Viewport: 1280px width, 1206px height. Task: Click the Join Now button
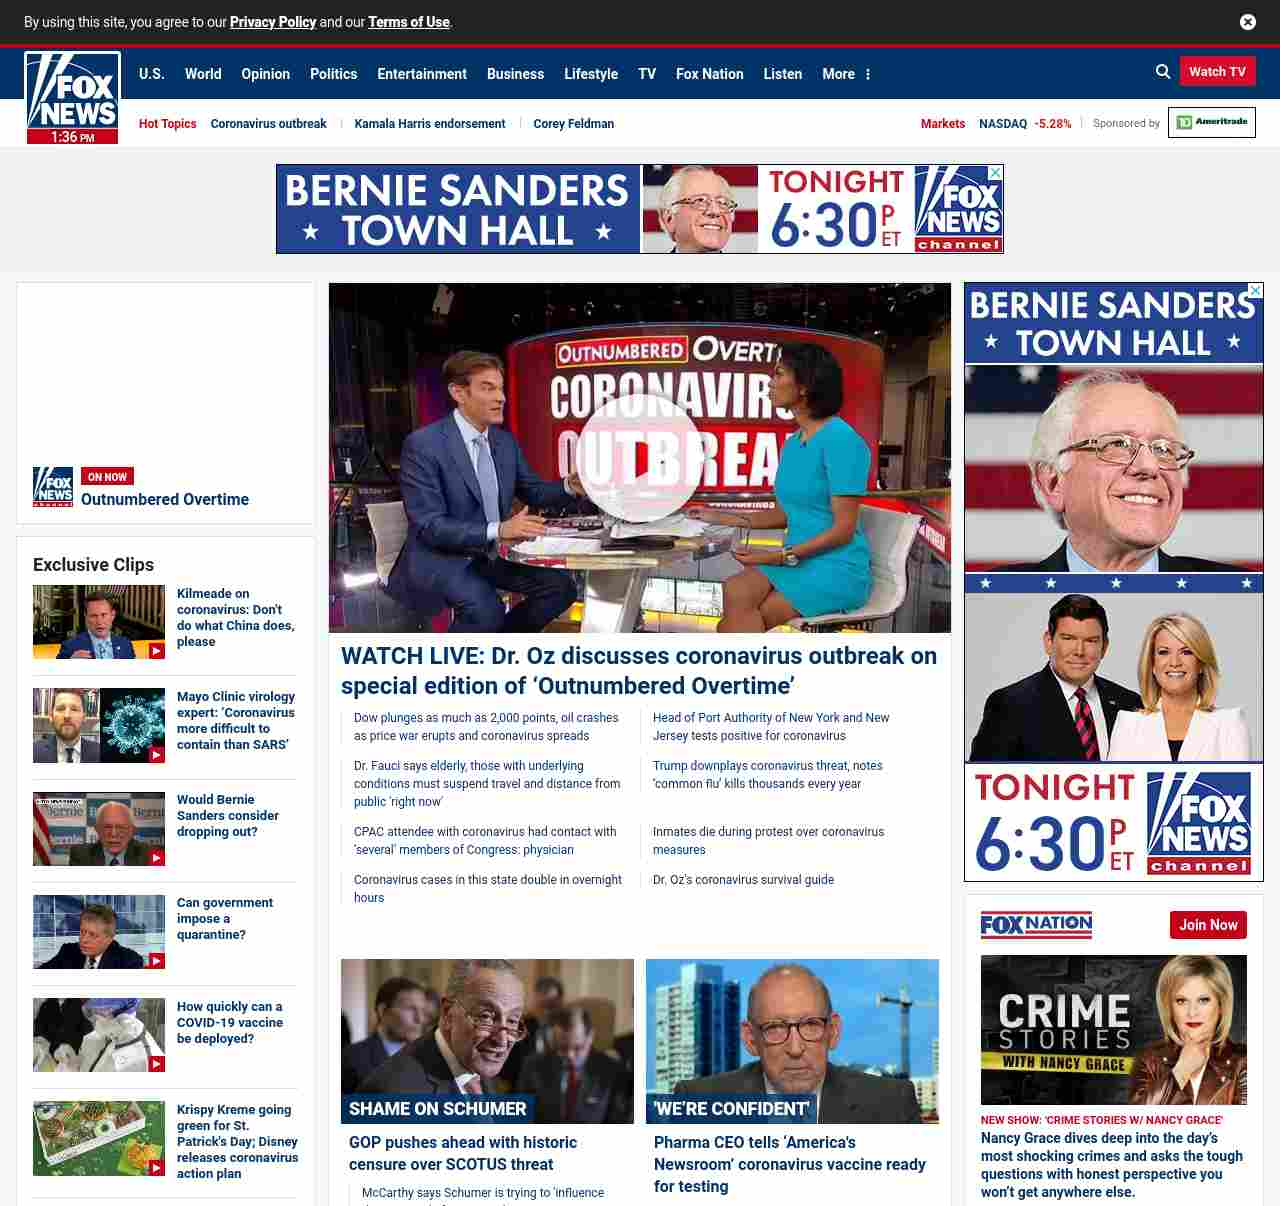click(1207, 925)
